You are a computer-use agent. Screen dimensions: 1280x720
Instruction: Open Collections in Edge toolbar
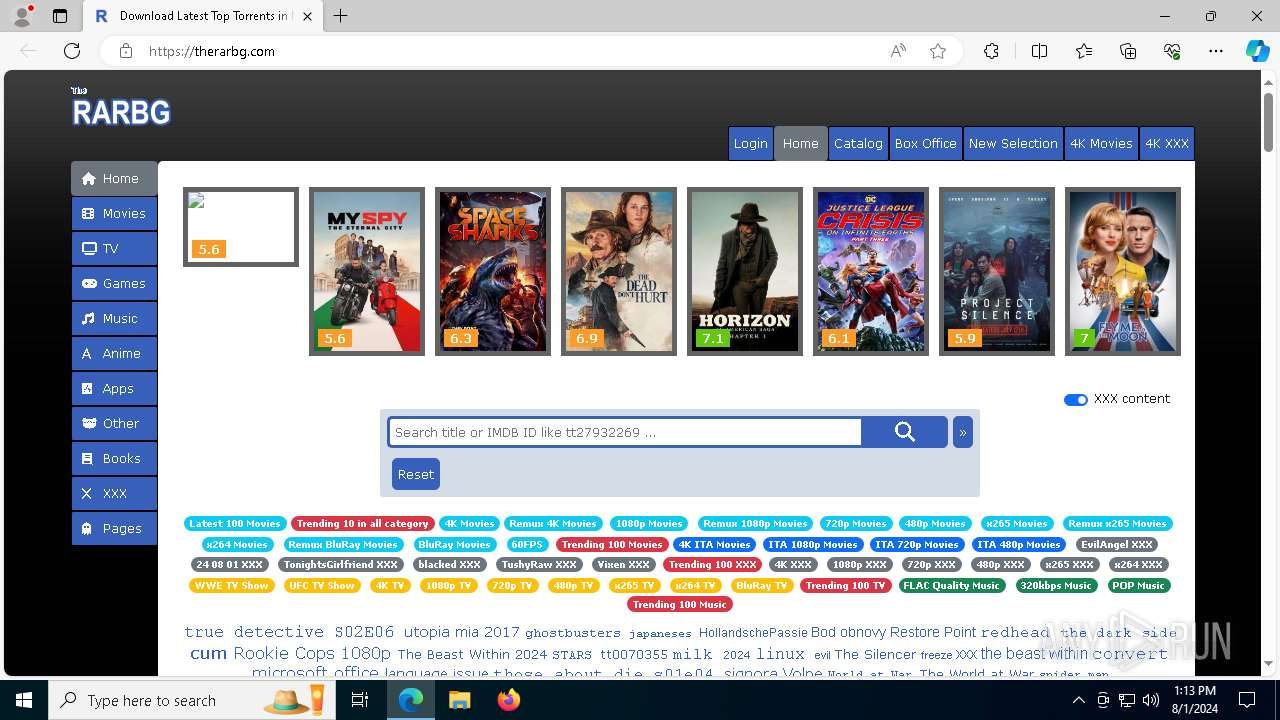(x=1128, y=51)
